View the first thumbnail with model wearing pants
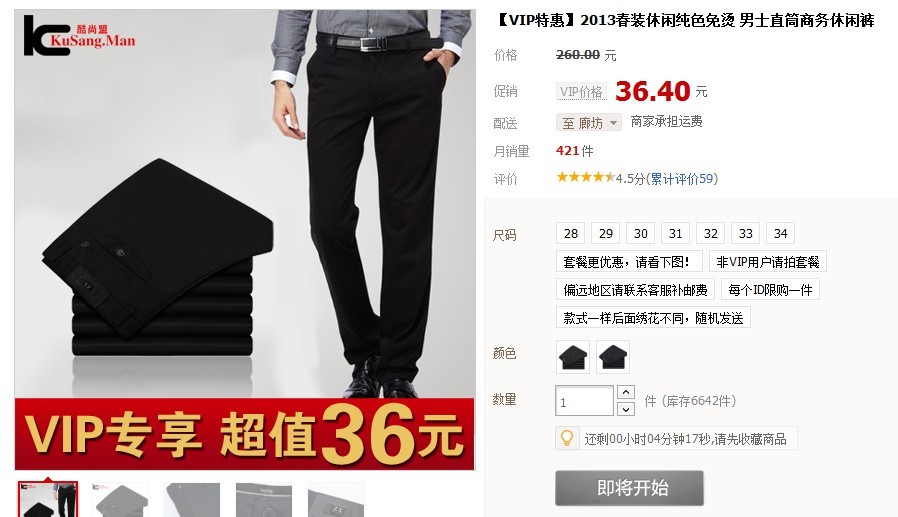 pos(48,500)
